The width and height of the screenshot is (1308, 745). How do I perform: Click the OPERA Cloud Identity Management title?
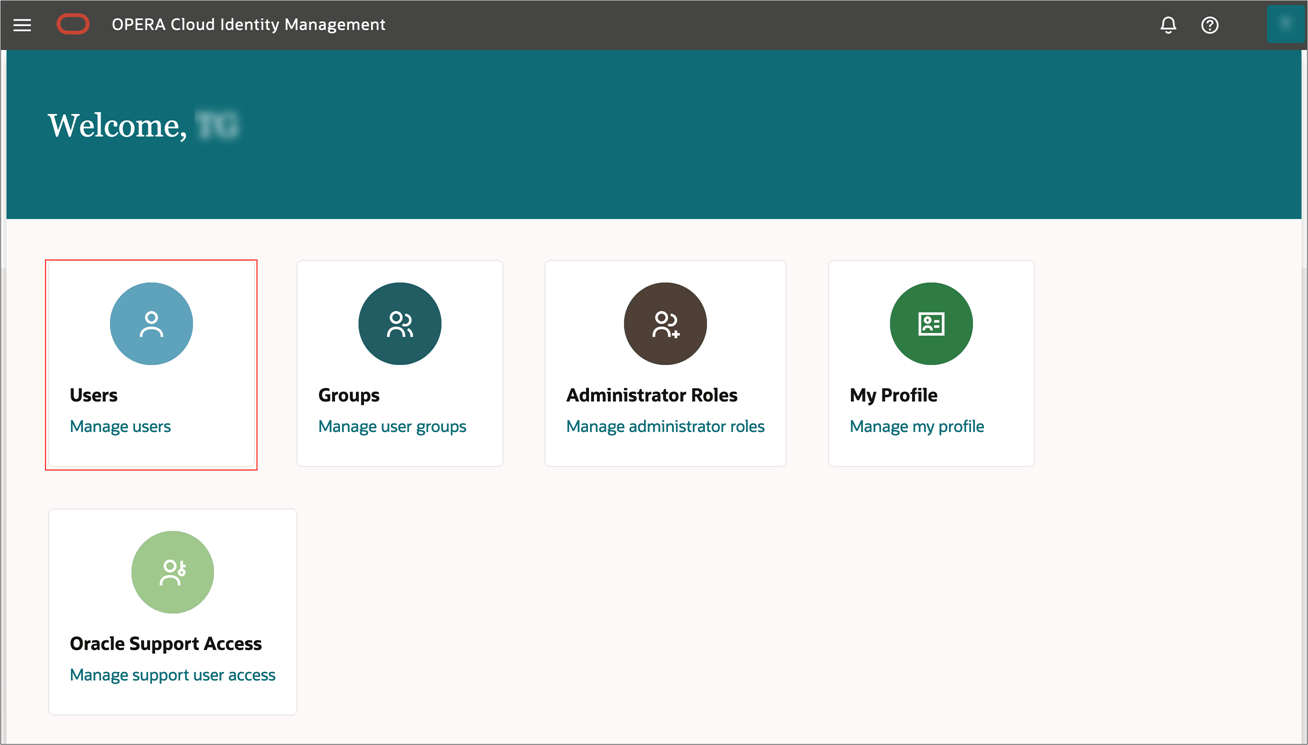click(x=249, y=25)
